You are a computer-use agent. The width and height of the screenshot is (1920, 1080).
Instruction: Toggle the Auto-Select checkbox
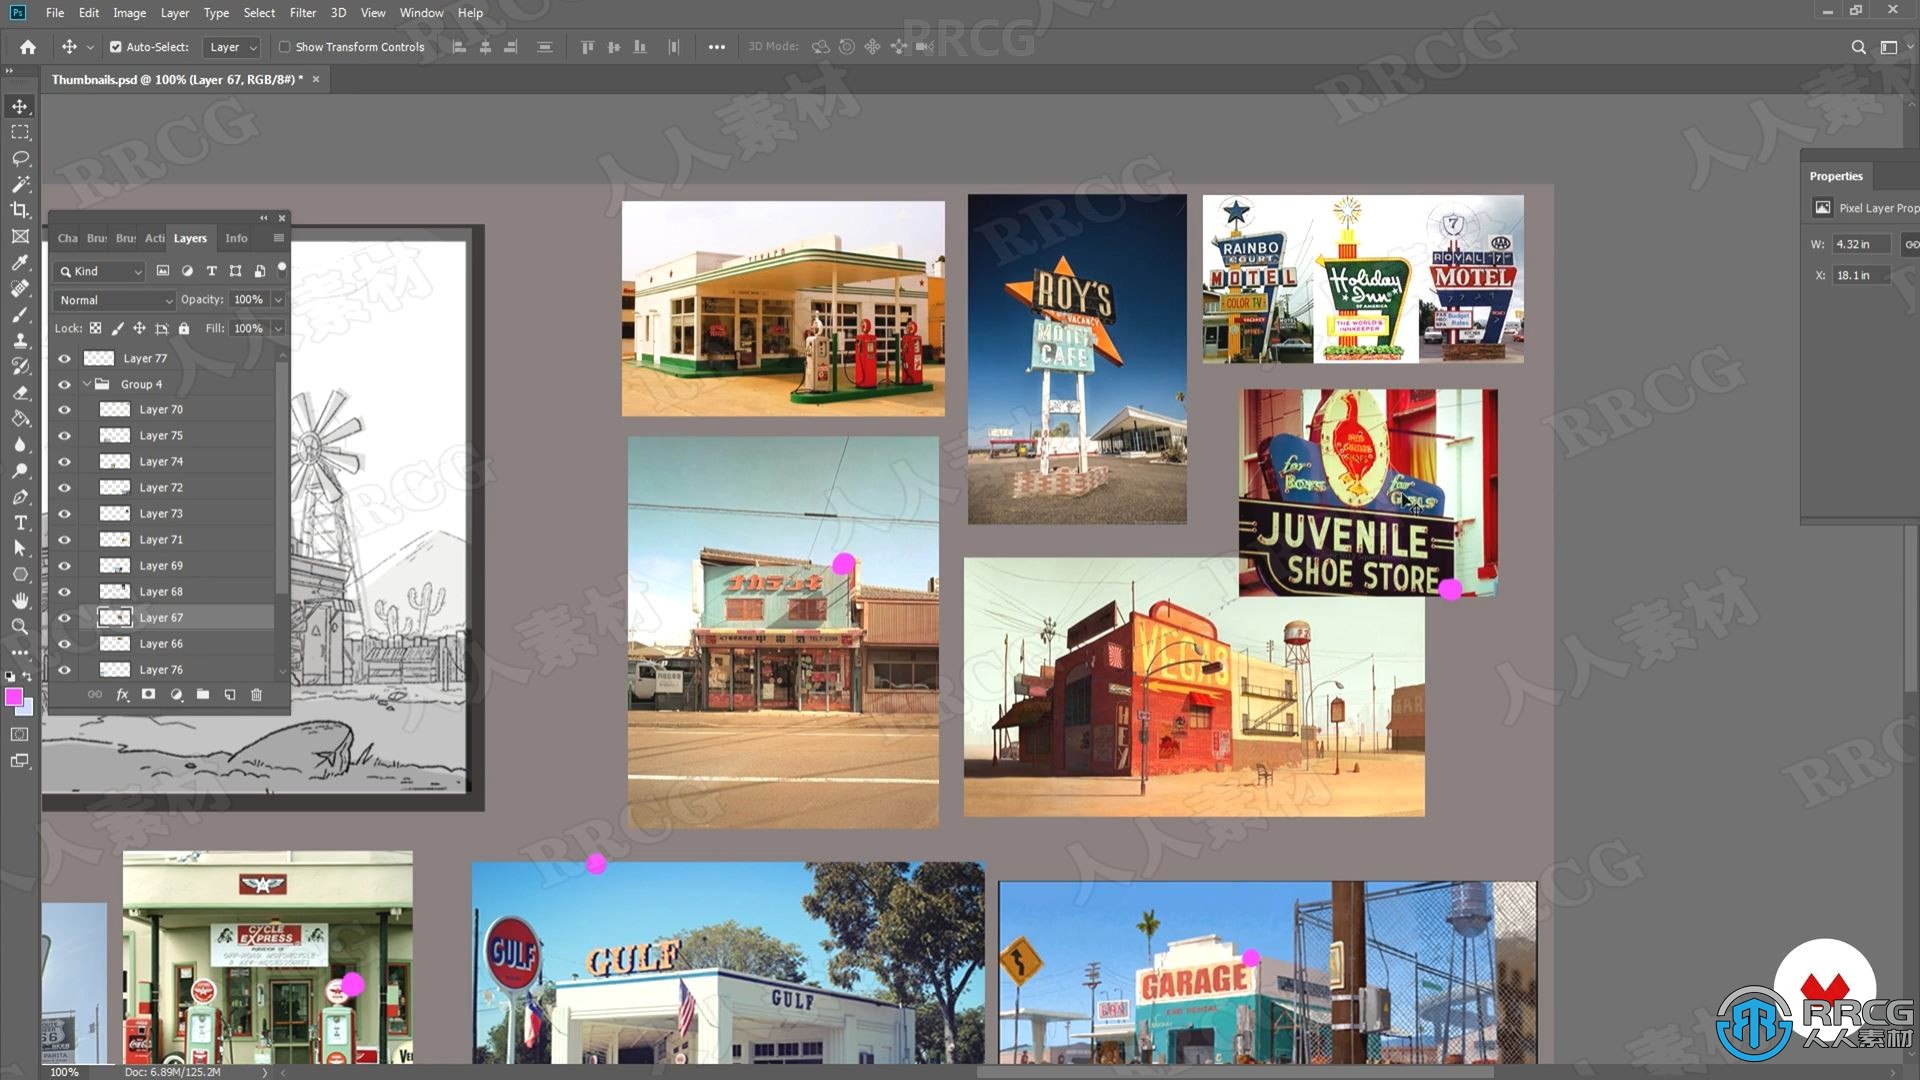[116, 47]
